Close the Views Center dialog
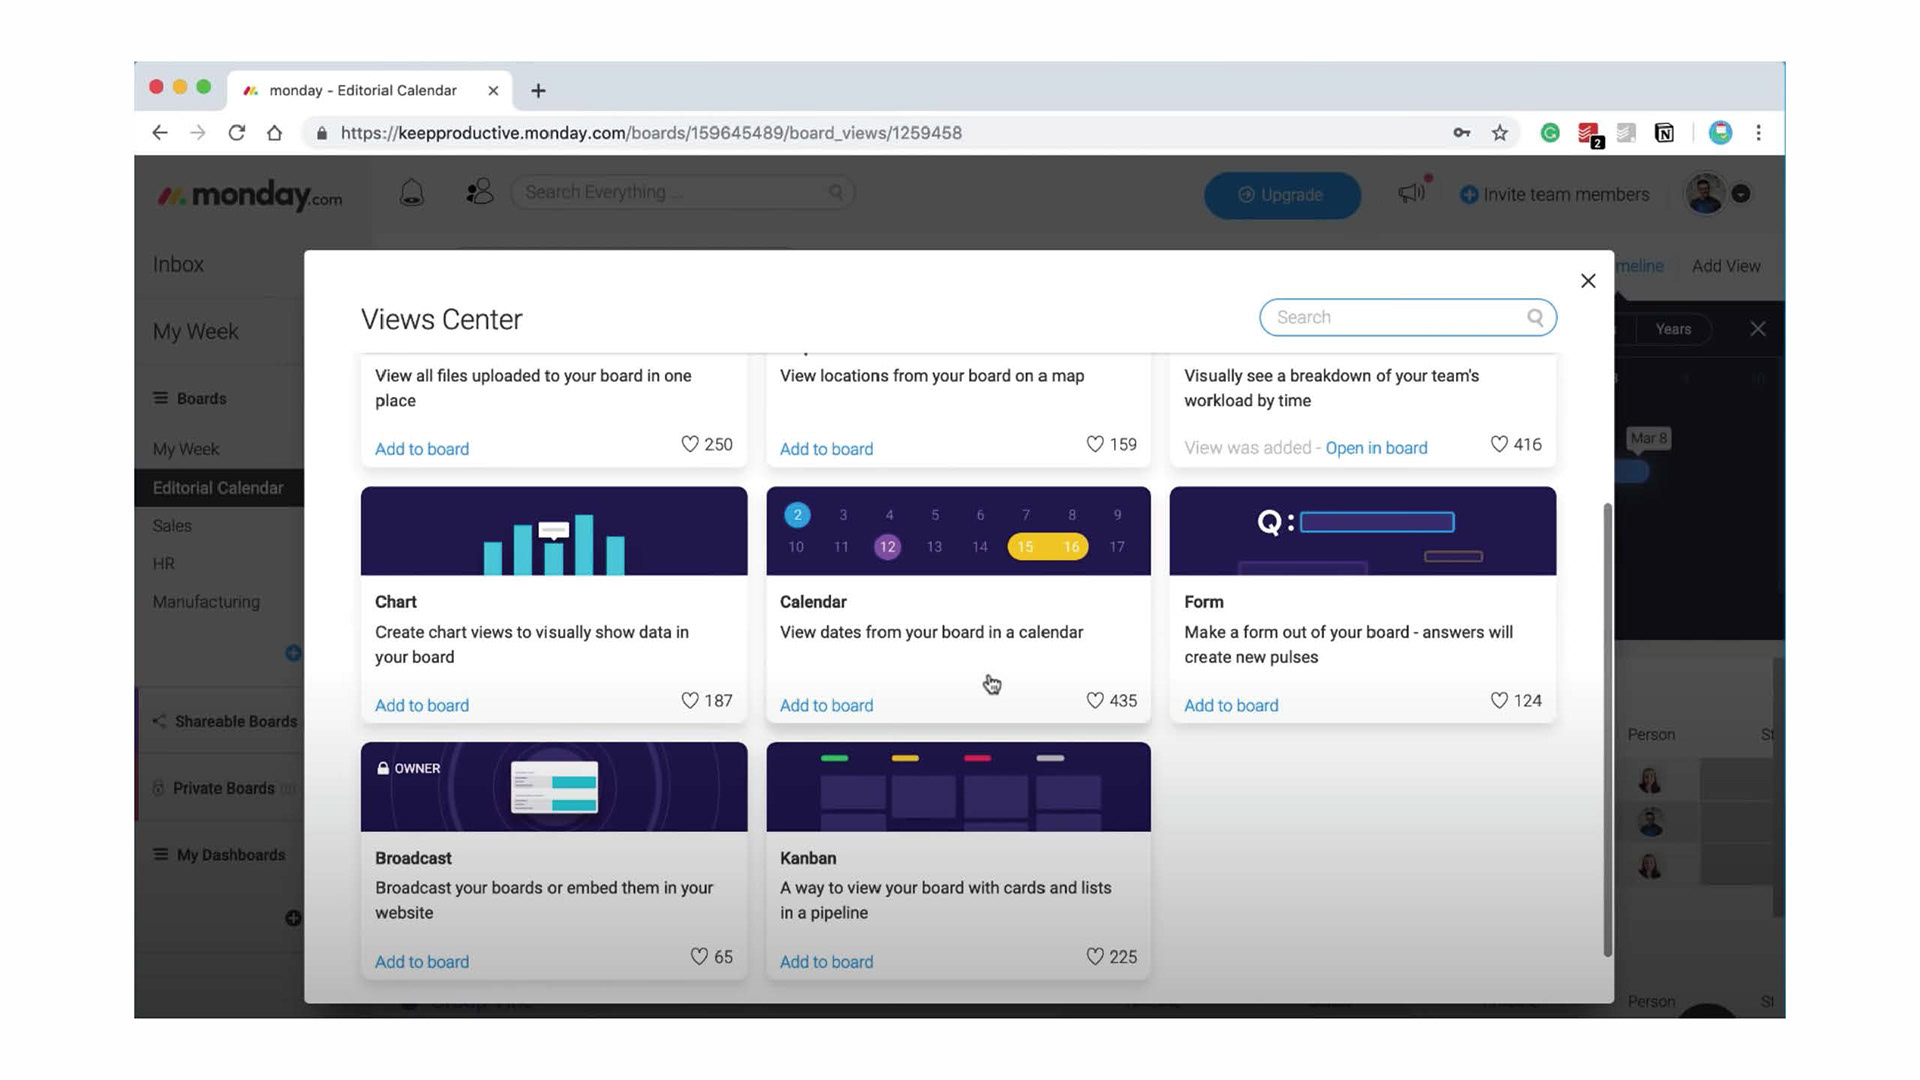This screenshot has width=1920, height=1080. [1588, 281]
